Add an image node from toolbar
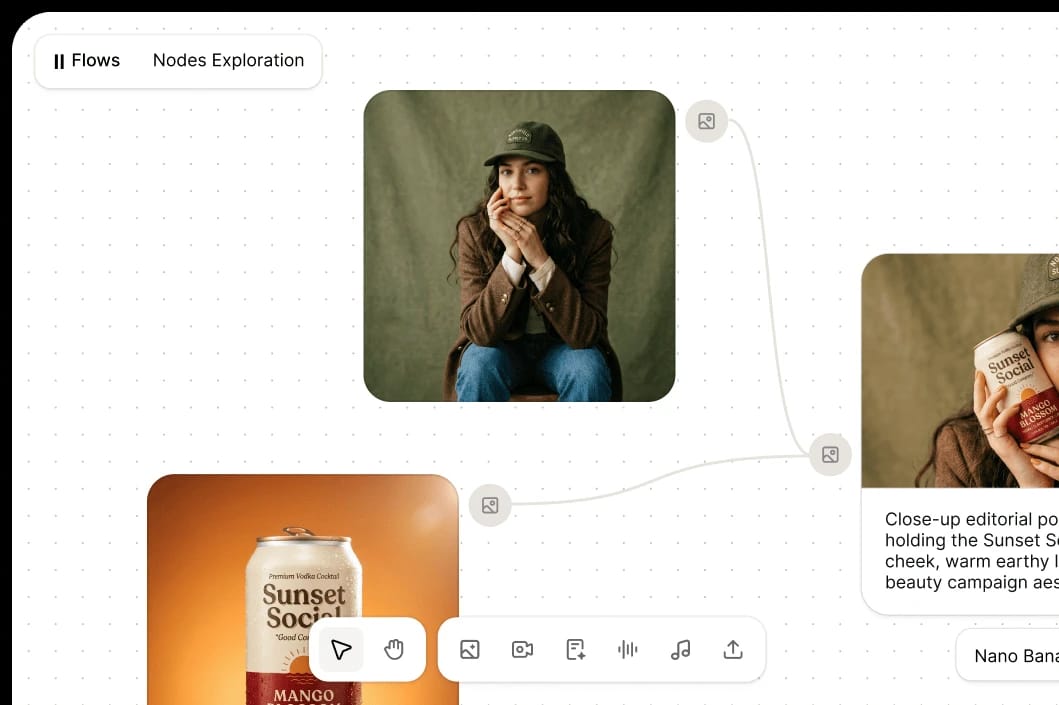The image size is (1059, 705). pyautogui.click(x=470, y=650)
